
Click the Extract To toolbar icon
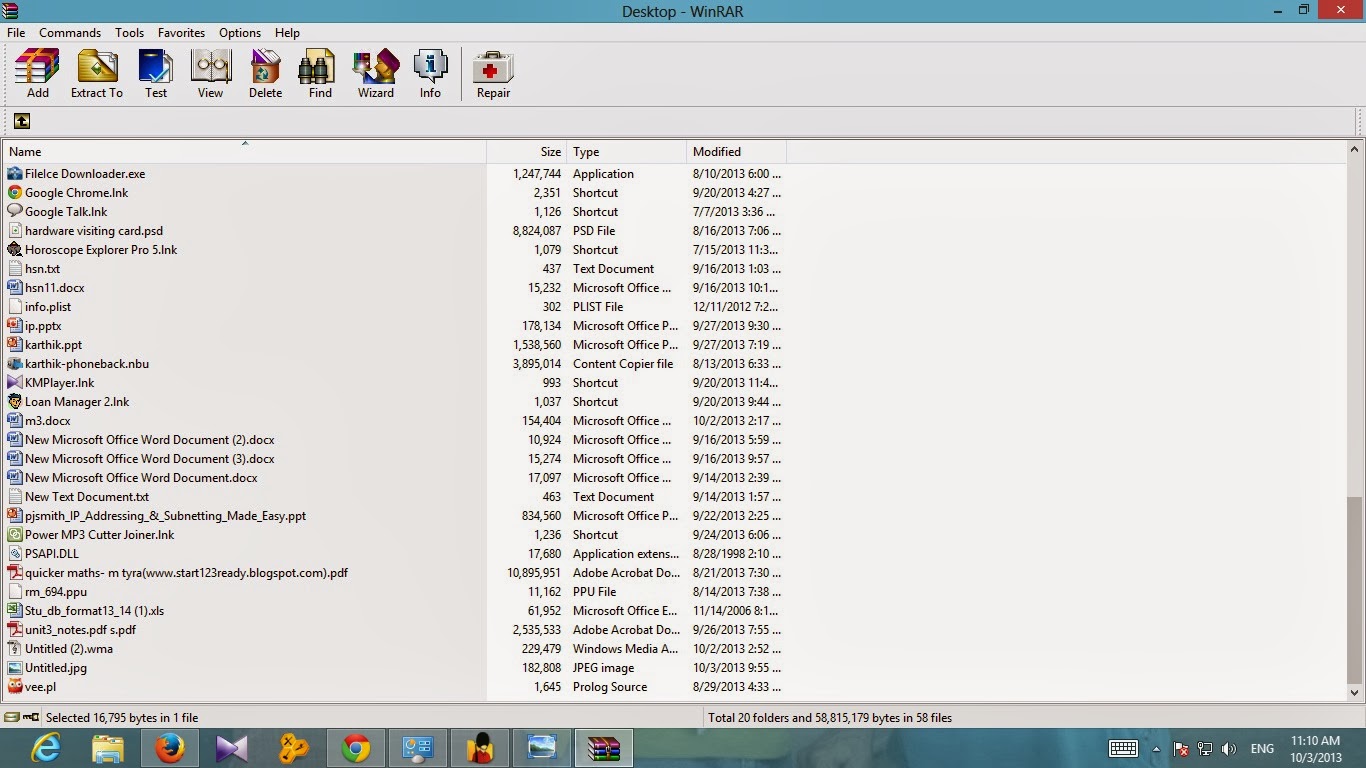point(97,67)
